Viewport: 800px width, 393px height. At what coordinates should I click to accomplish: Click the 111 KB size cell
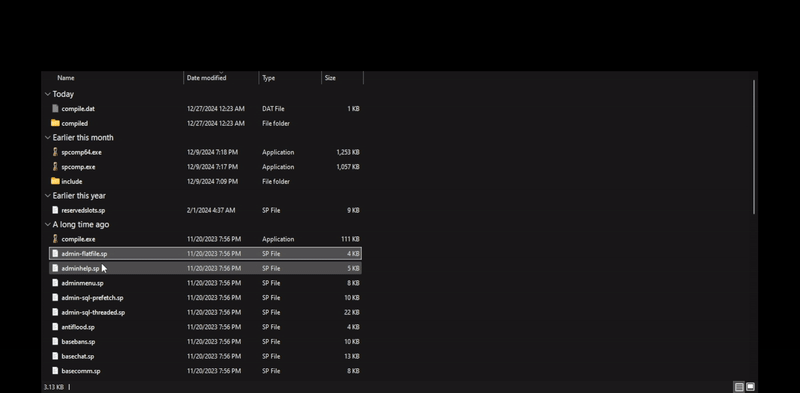[350, 239]
